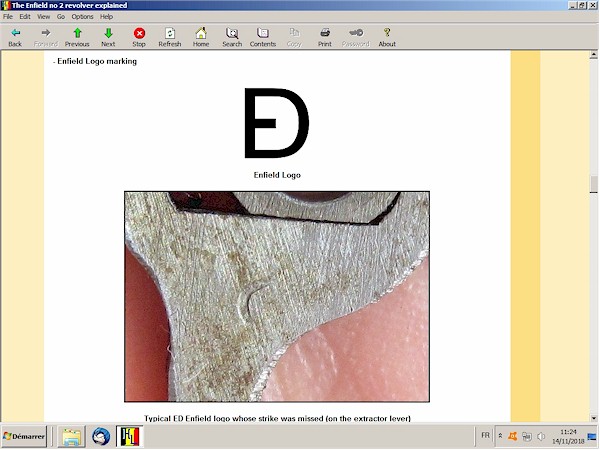Open Thunderbird from the taskbar
Viewport: 600px width, 450px height.
pos(101,436)
